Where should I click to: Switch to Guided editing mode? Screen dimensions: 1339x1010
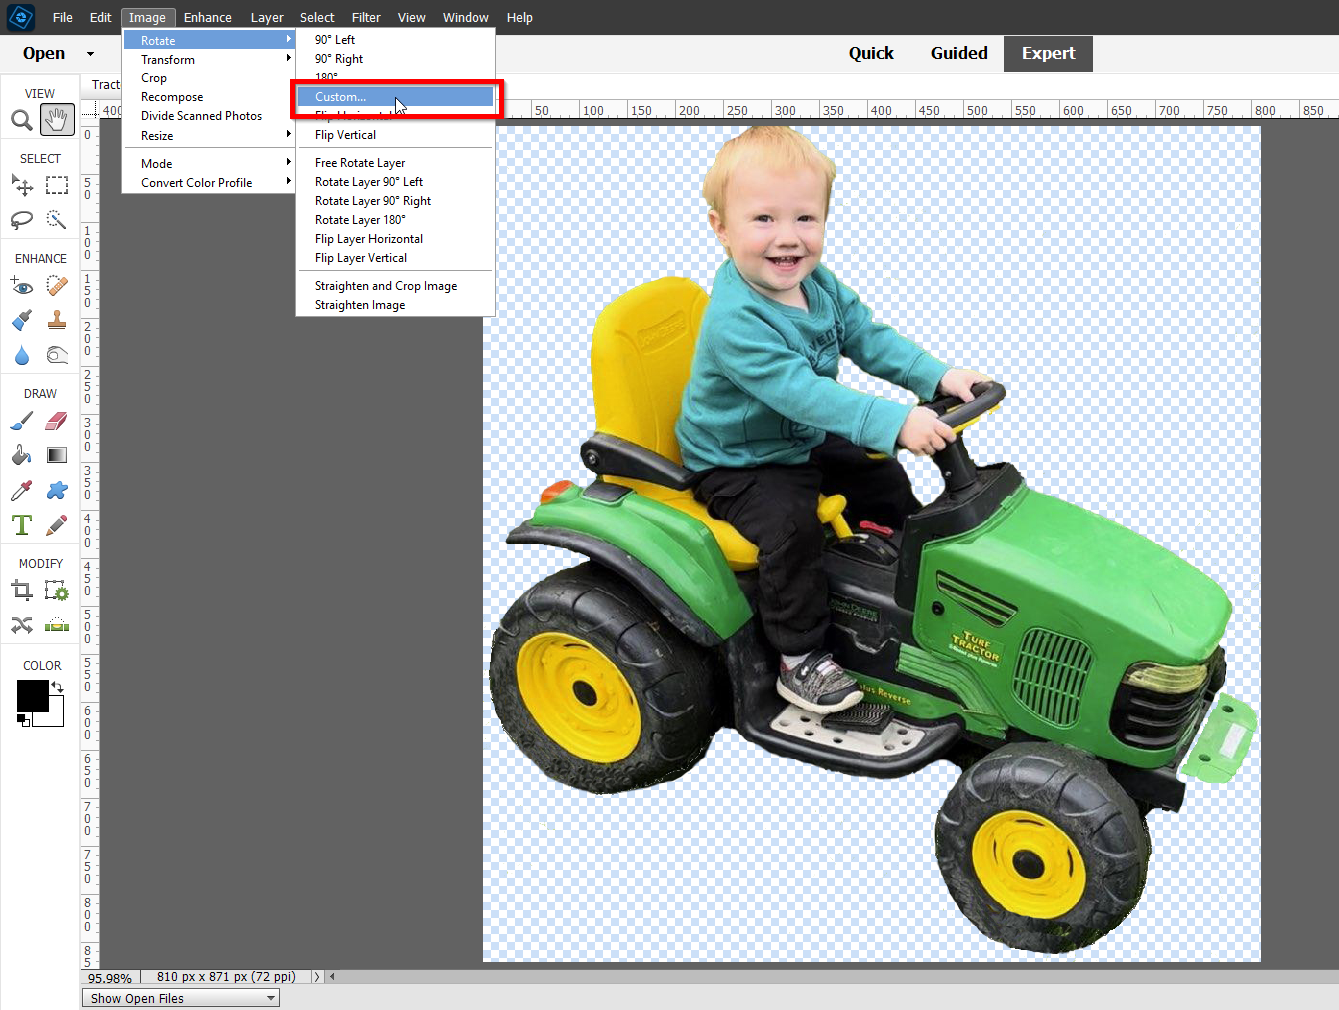[x=958, y=53]
